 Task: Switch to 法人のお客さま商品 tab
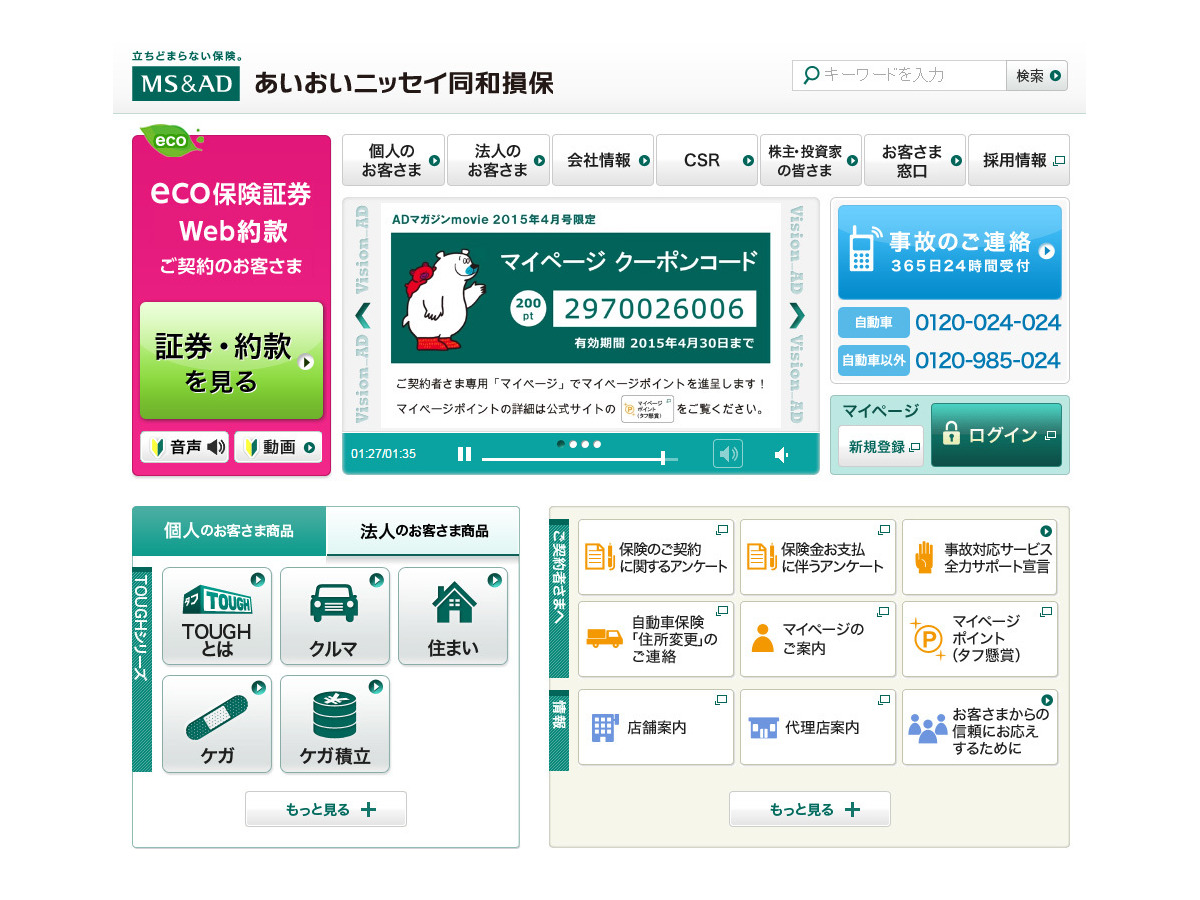pyautogui.click(x=423, y=531)
